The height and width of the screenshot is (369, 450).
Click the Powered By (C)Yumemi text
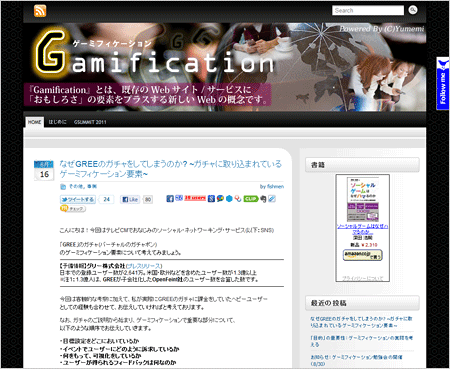coord(382,29)
